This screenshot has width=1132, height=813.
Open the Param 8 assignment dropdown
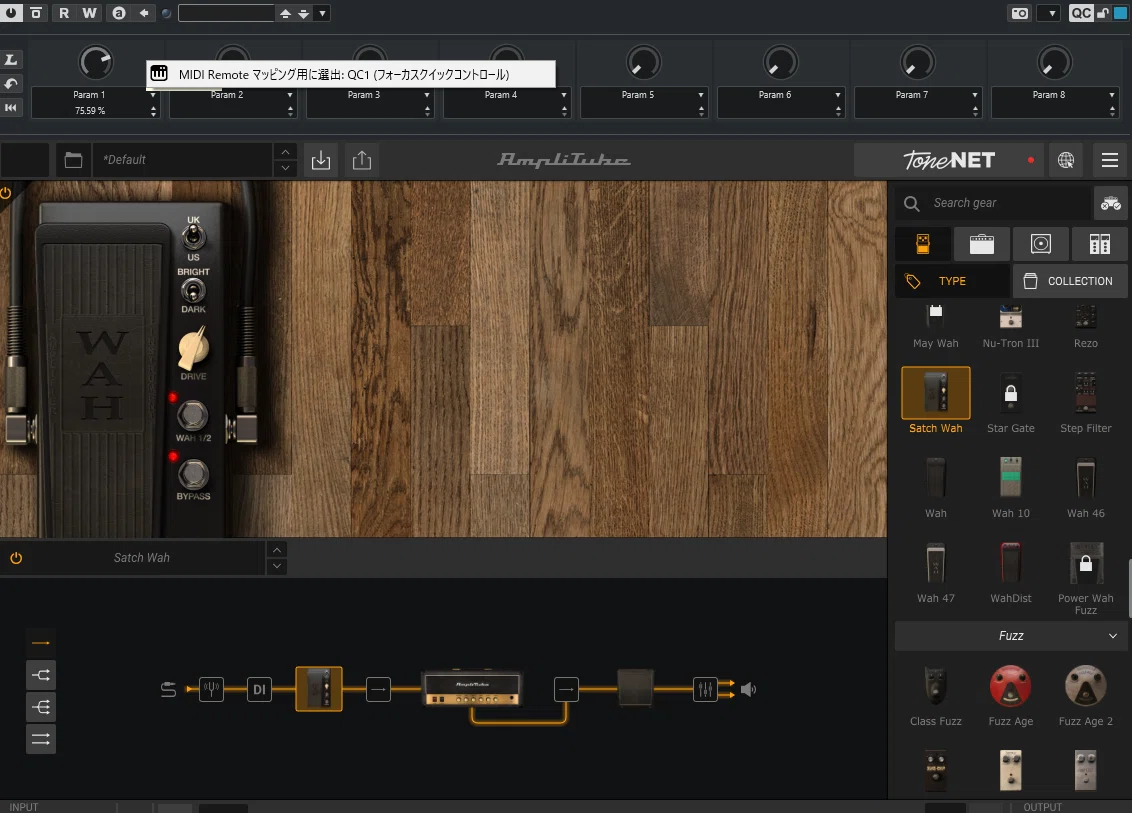click(x=1112, y=95)
